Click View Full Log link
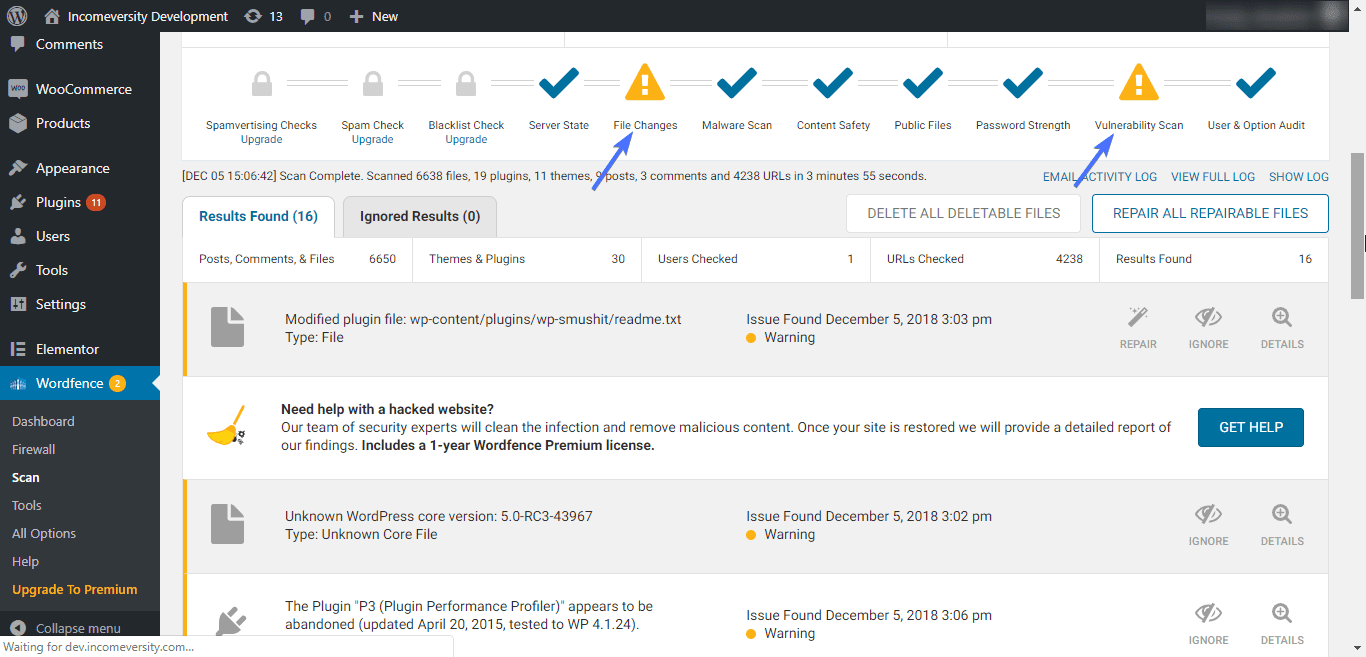 click(x=1213, y=177)
